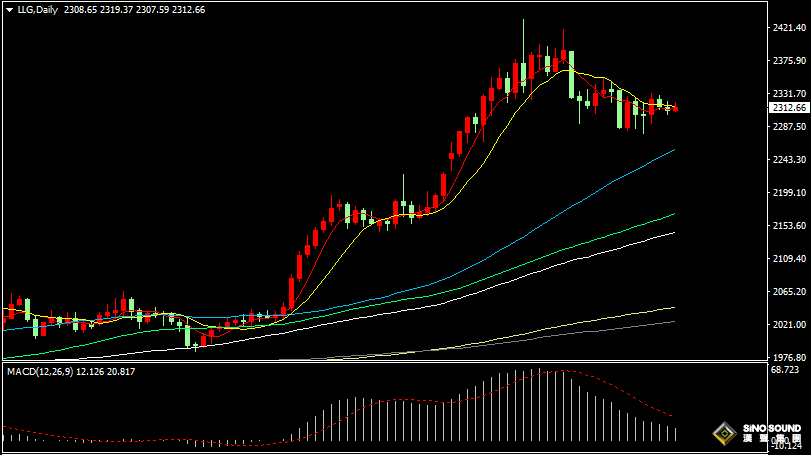The image size is (811, 455).
Task: Click the 2199.10 price axis label
Action: click(x=789, y=193)
